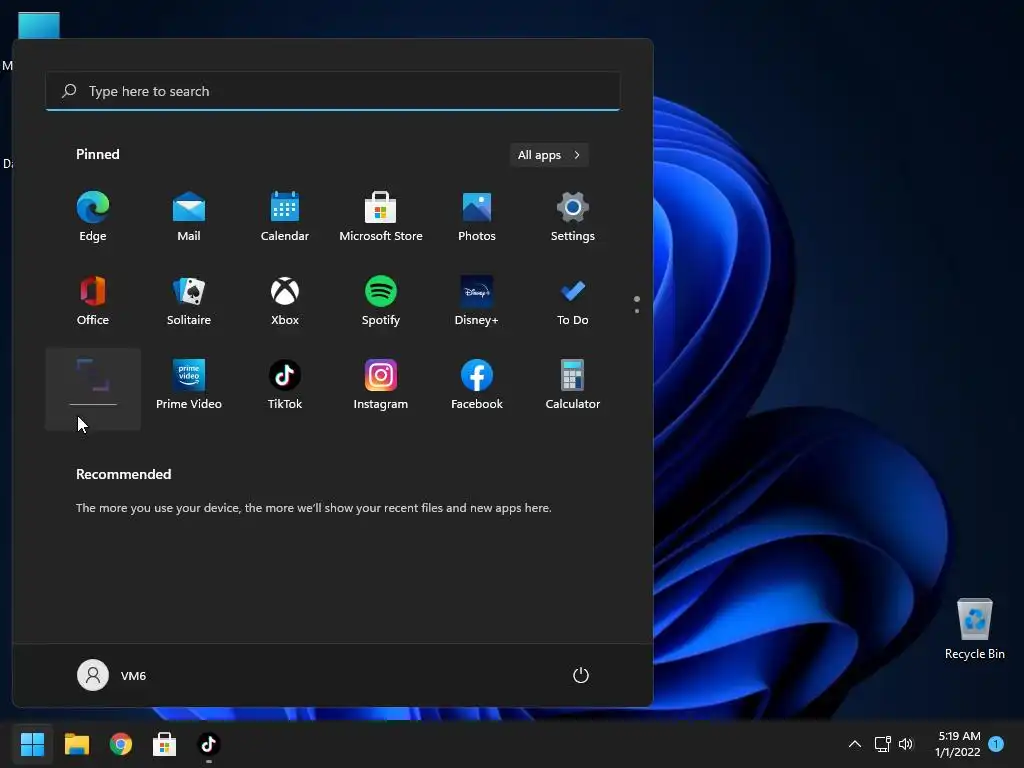Launch the Photos app

click(477, 216)
